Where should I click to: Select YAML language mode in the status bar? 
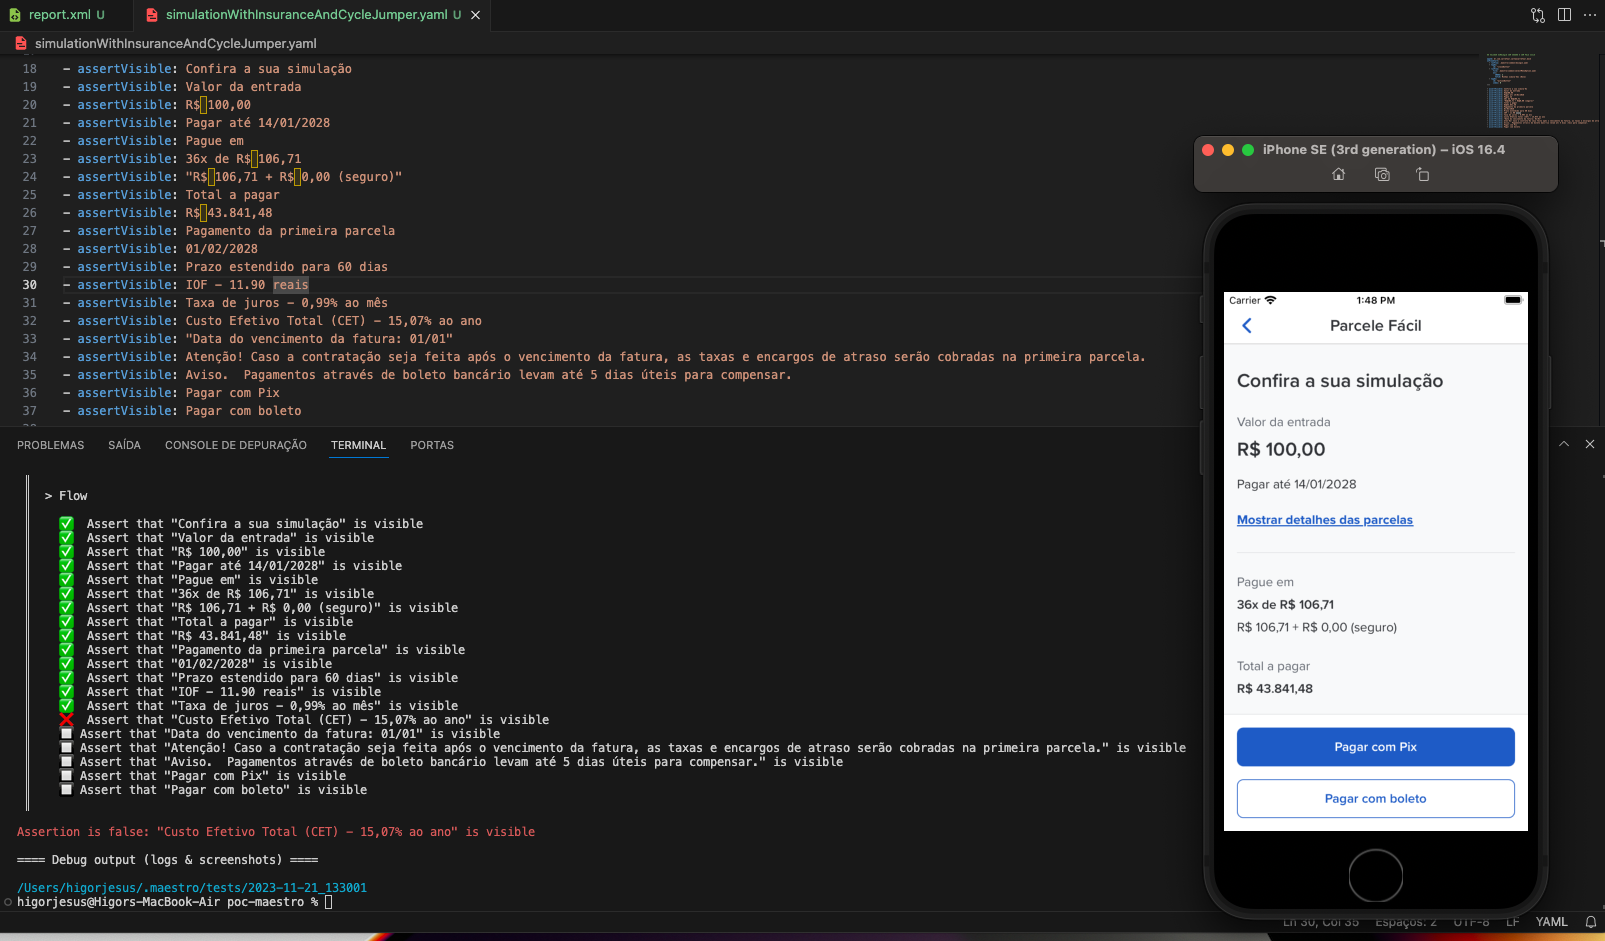1551,921
